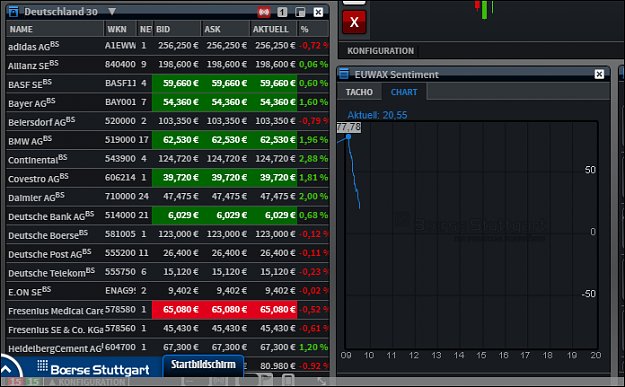Click the 'Aktuell: 20,55' label
This screenshot has width=625, height=387.
click(x=377, y=115)
